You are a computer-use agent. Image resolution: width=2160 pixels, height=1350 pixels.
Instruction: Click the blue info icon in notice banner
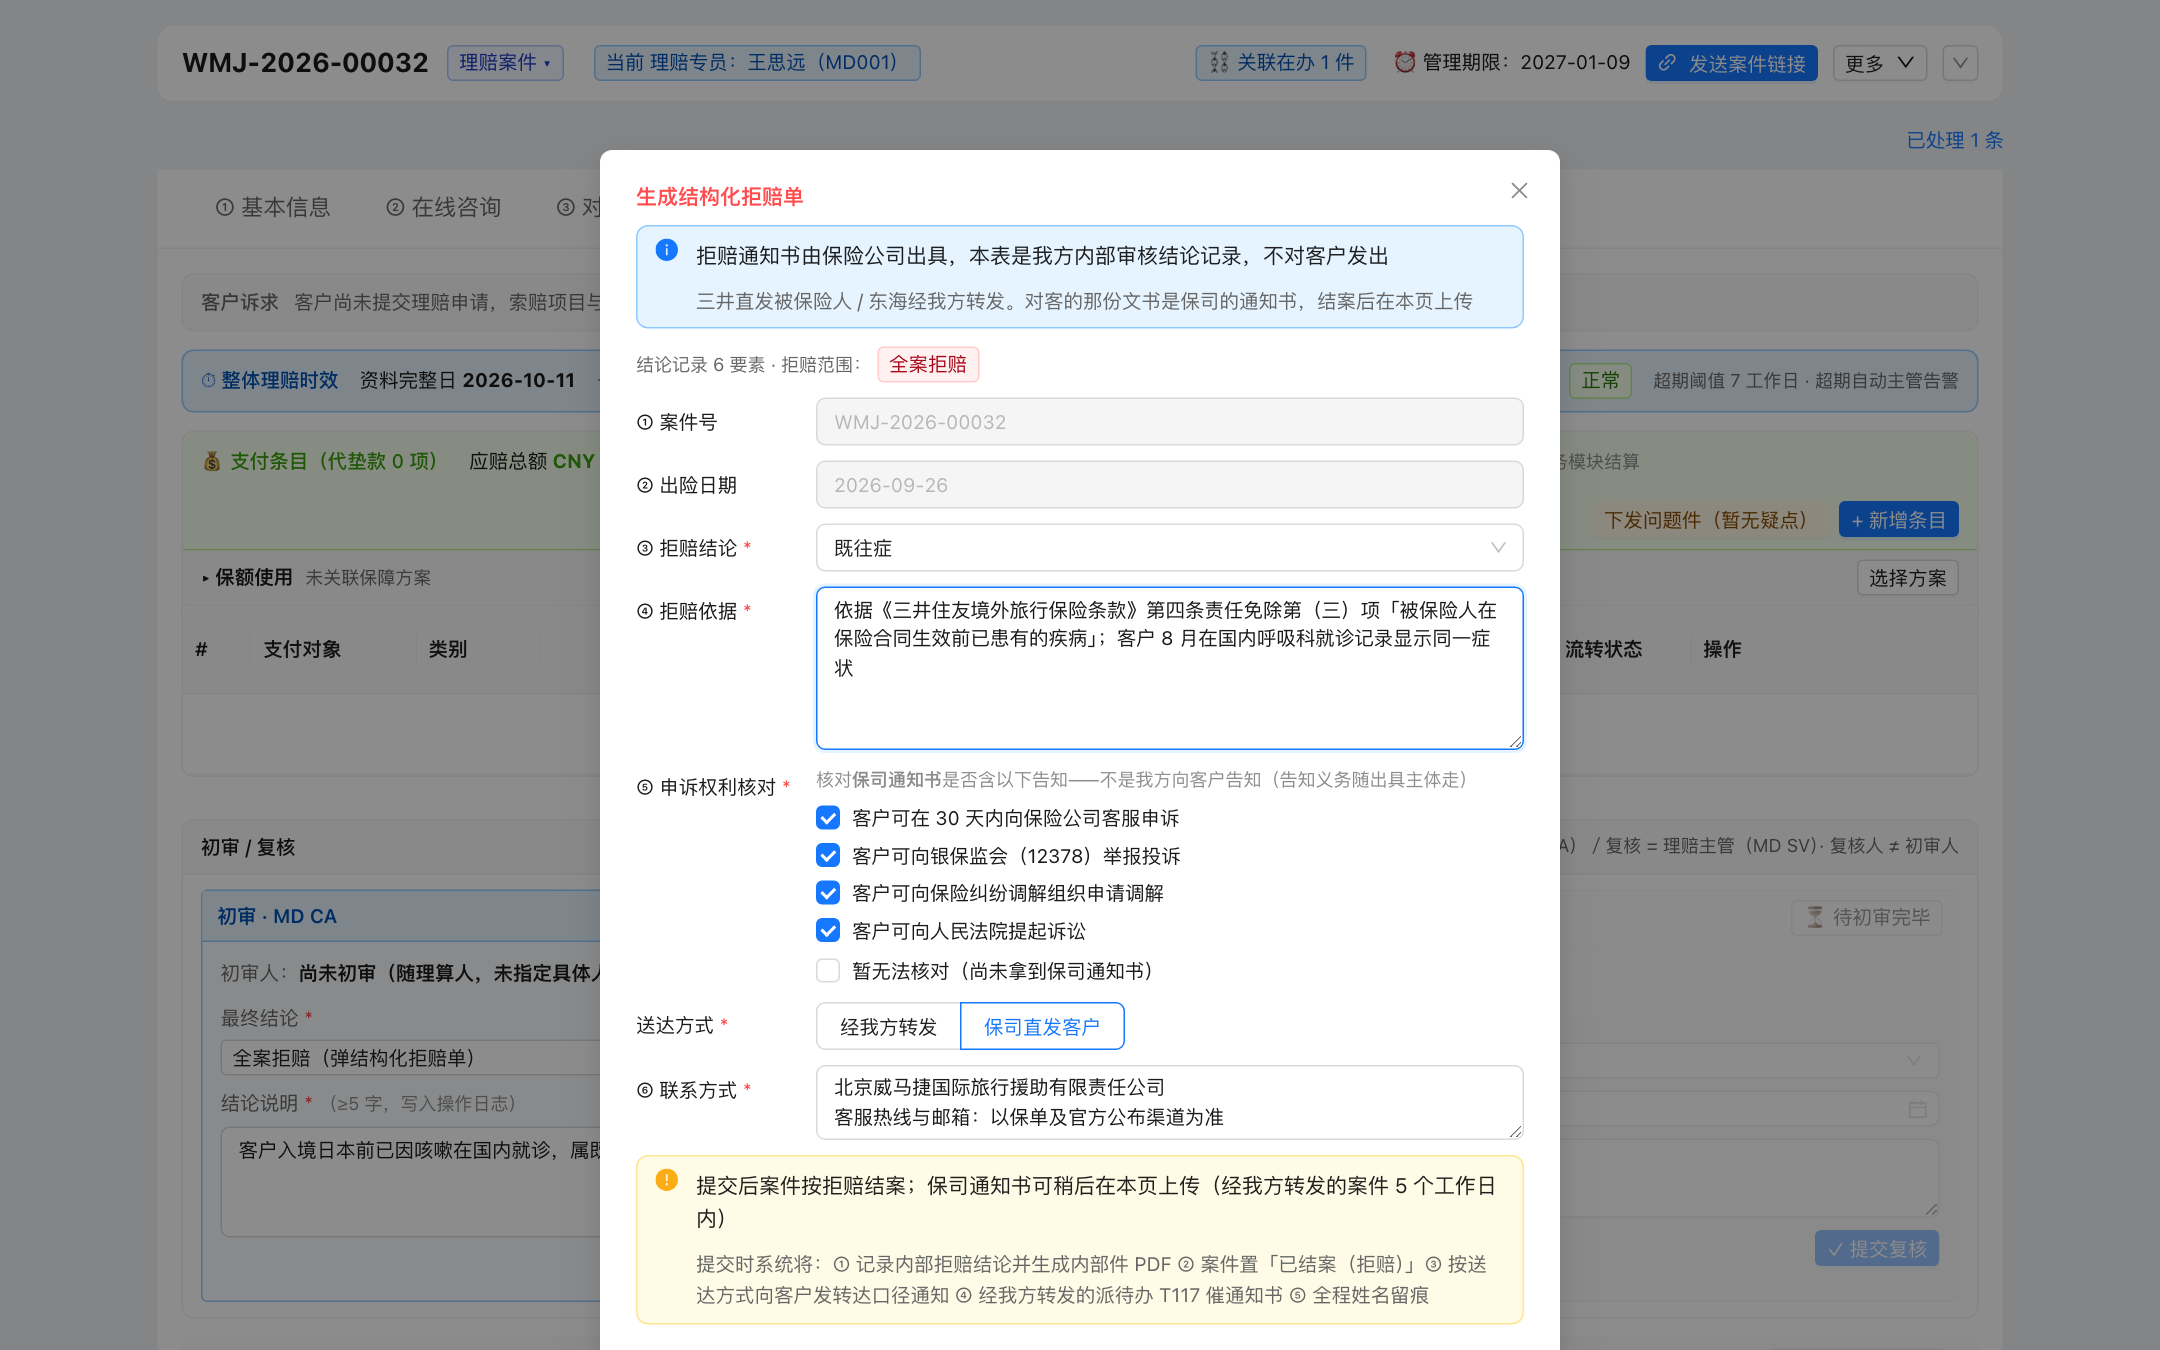(666, 250)
